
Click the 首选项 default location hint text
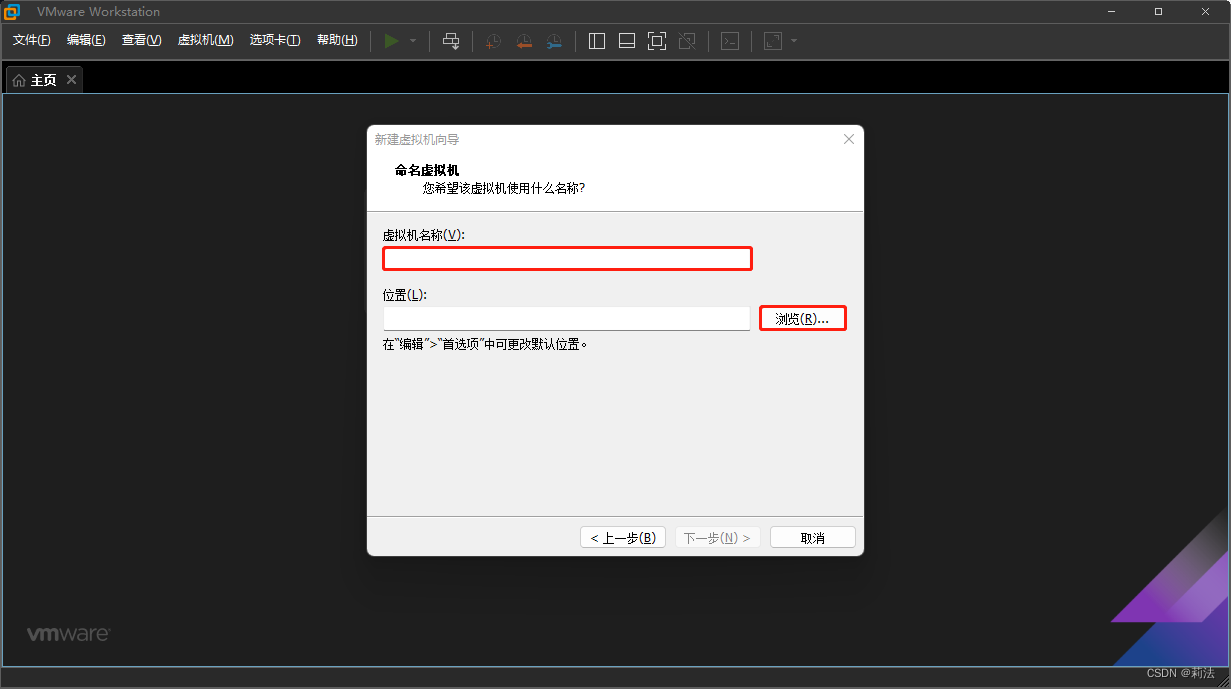[486, 344]
